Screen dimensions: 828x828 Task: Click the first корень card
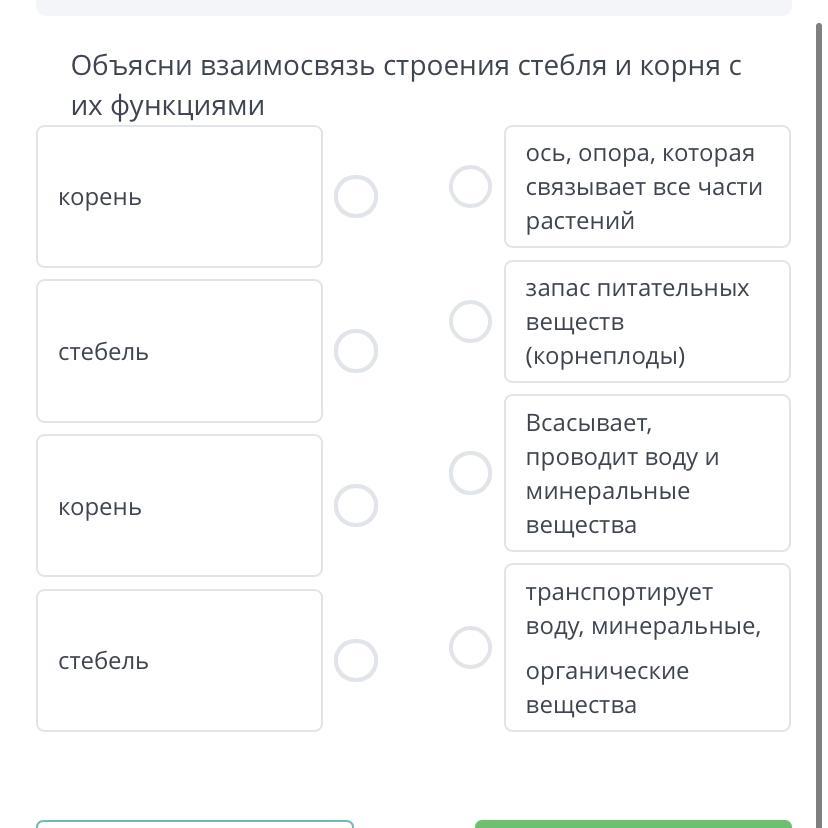[x=180, y=196]
